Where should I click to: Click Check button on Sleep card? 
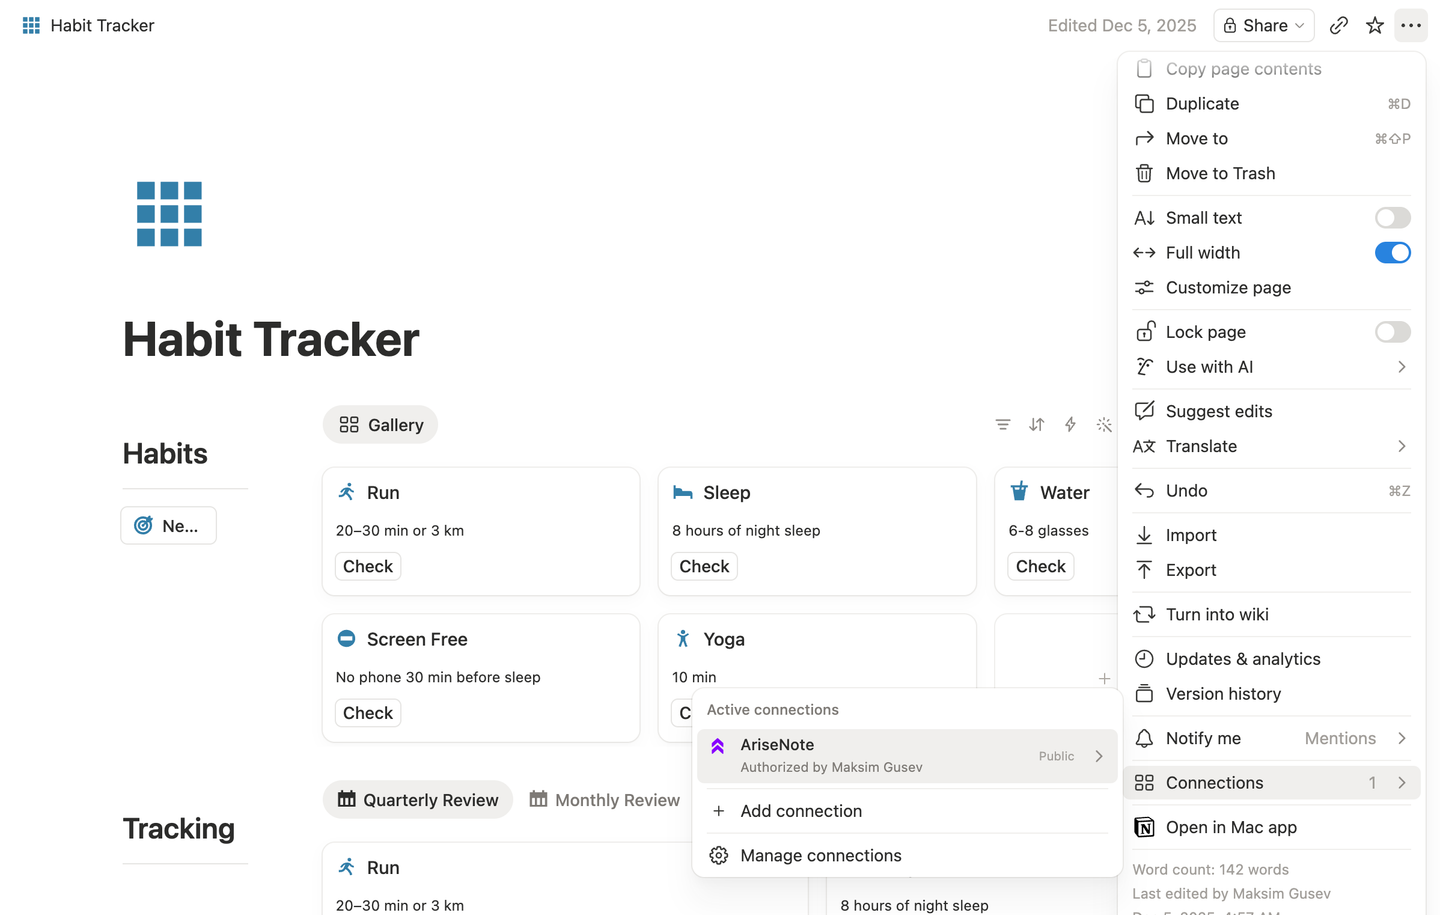[704, 567]
